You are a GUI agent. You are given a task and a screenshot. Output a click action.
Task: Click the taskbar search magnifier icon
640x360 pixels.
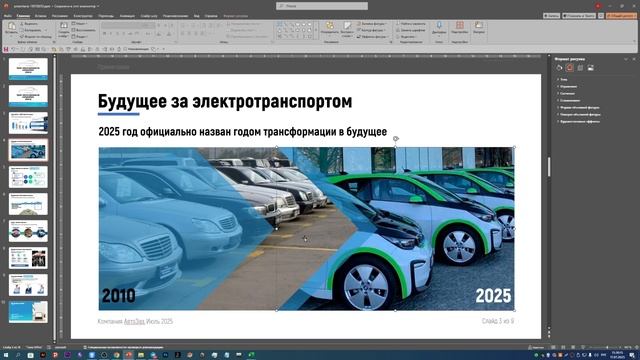click(x=18, y=355)
